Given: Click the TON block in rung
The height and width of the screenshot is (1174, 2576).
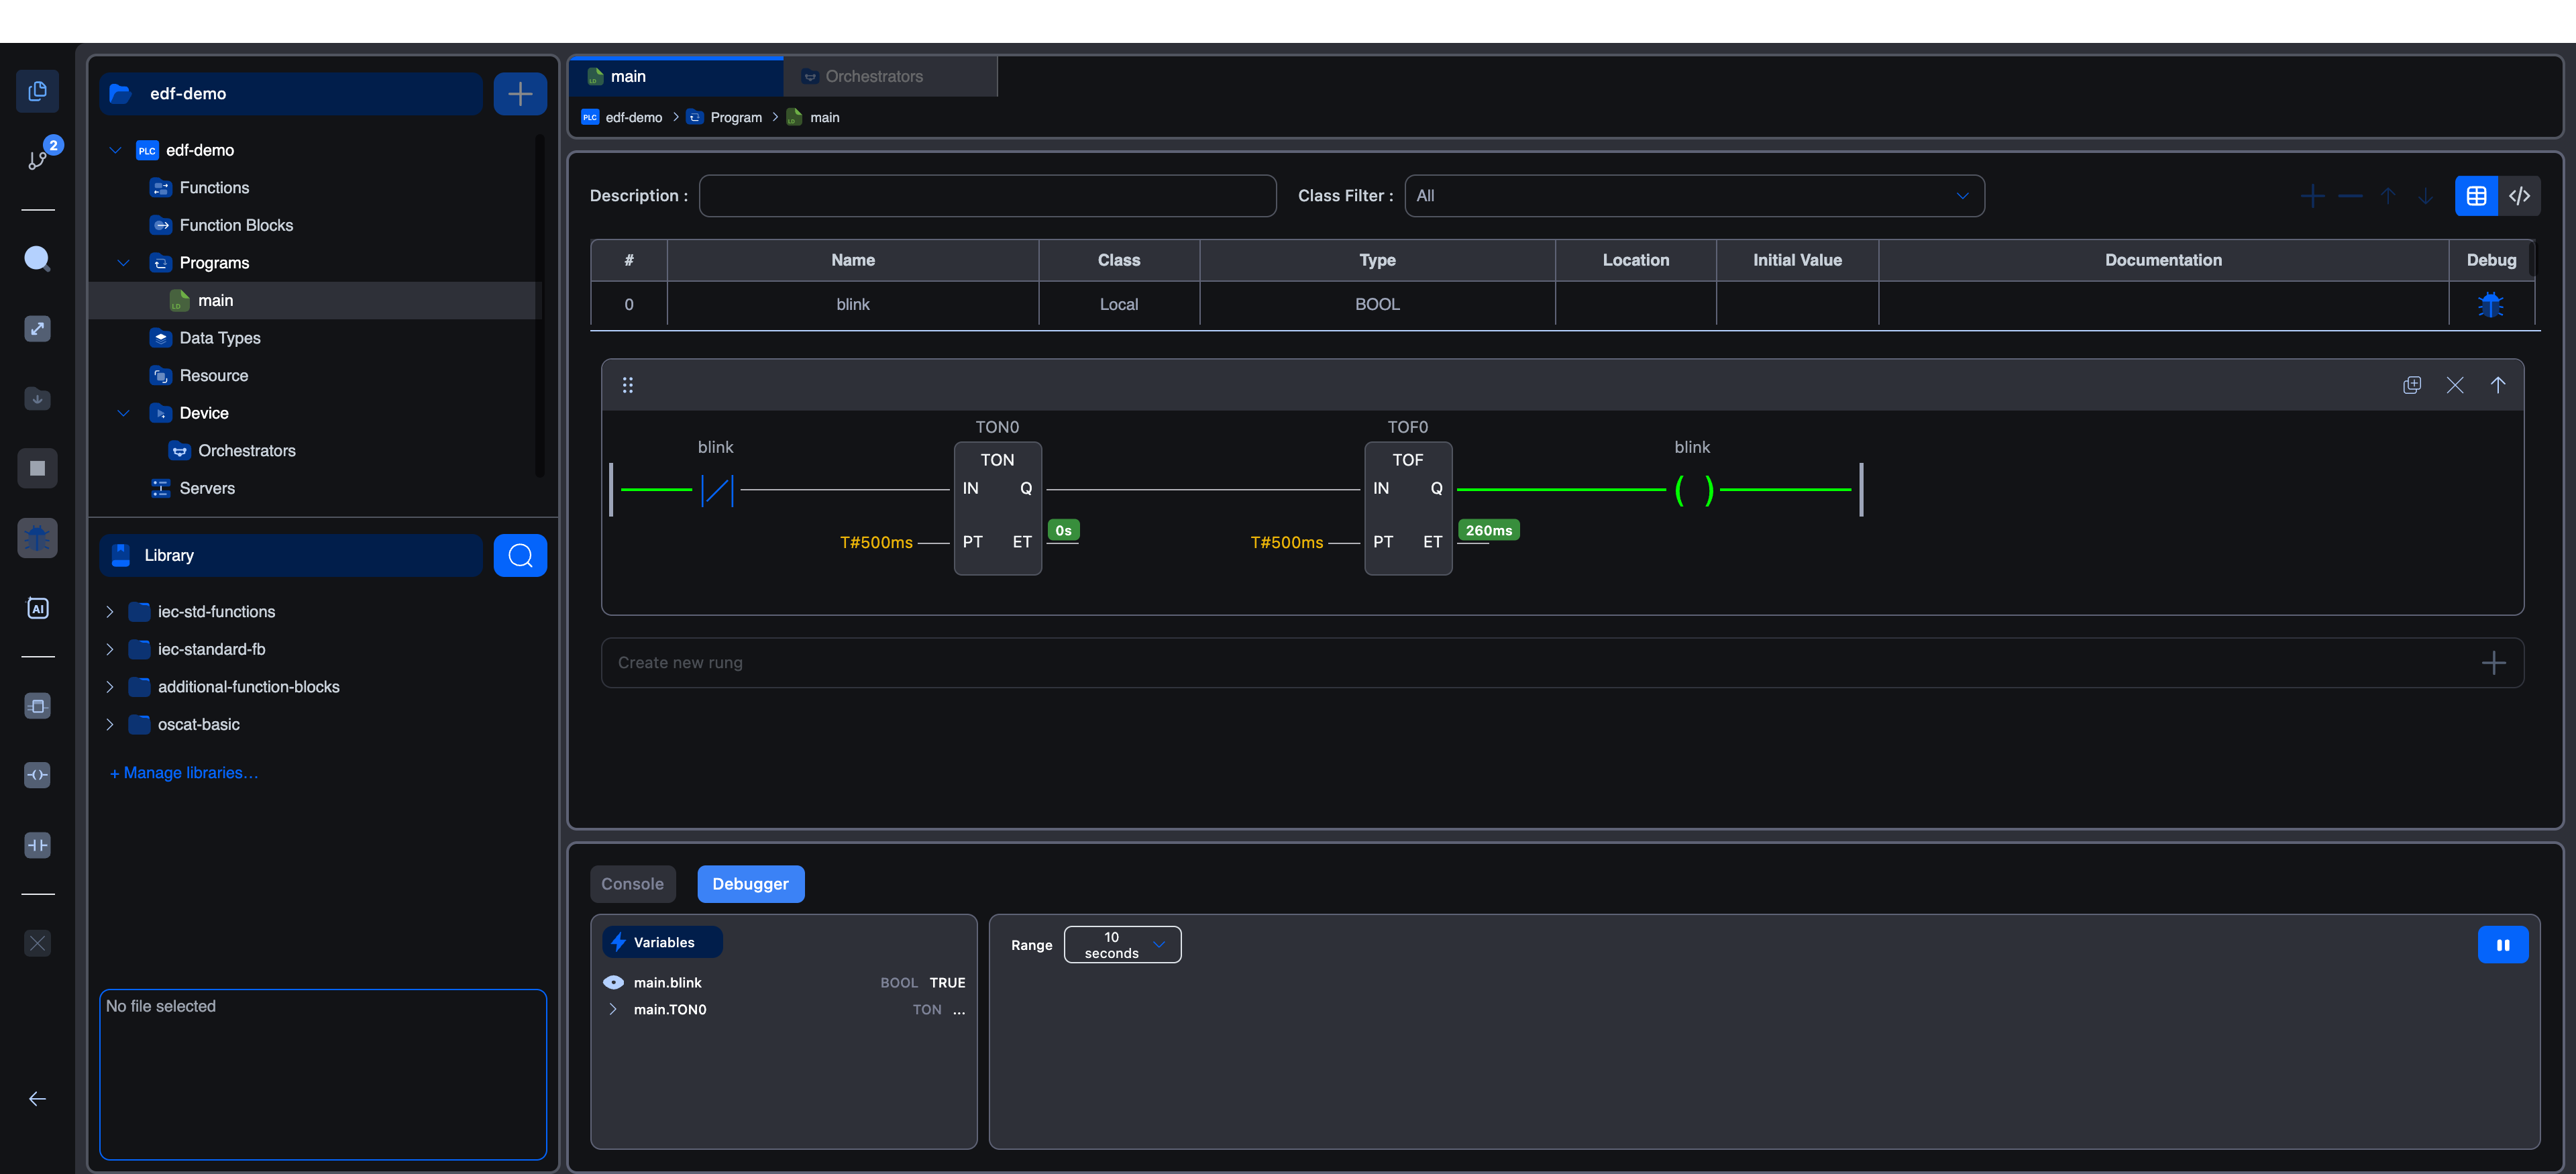Looking at the screenshot, I should pos(997,509).
